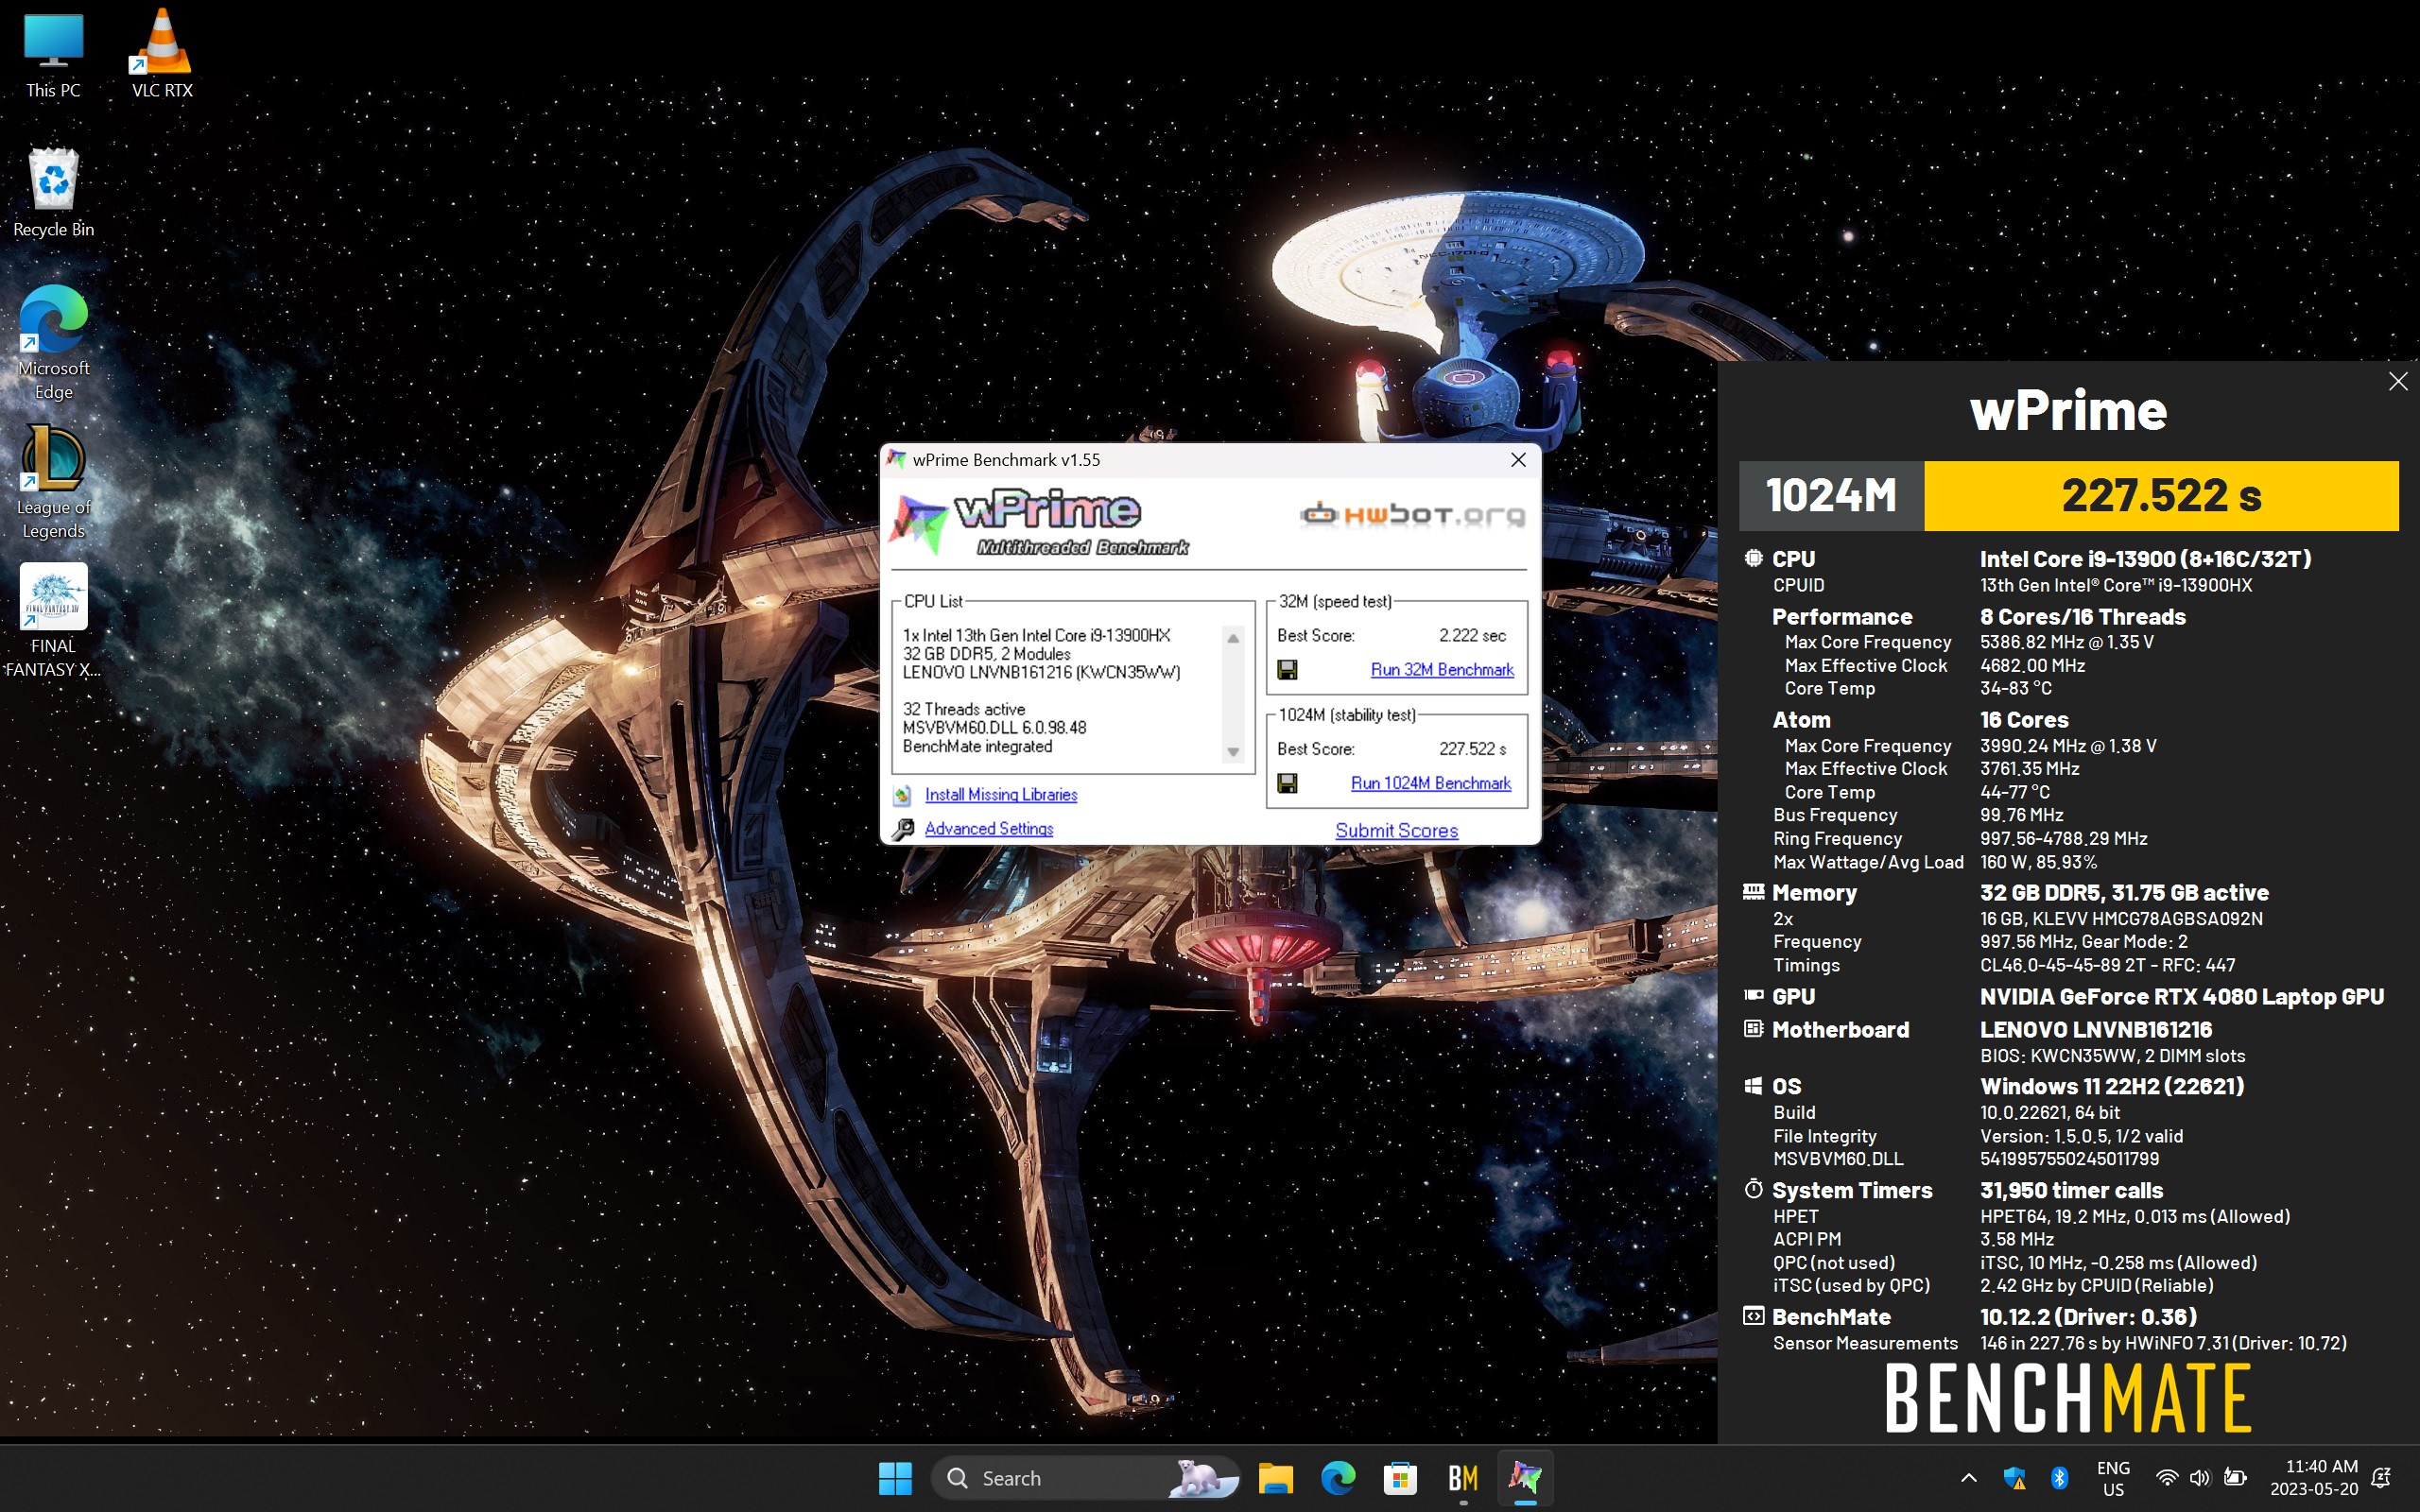Click the Install Missing Libraries icon
2420x1512 pixels.
(x=902, y=795)
